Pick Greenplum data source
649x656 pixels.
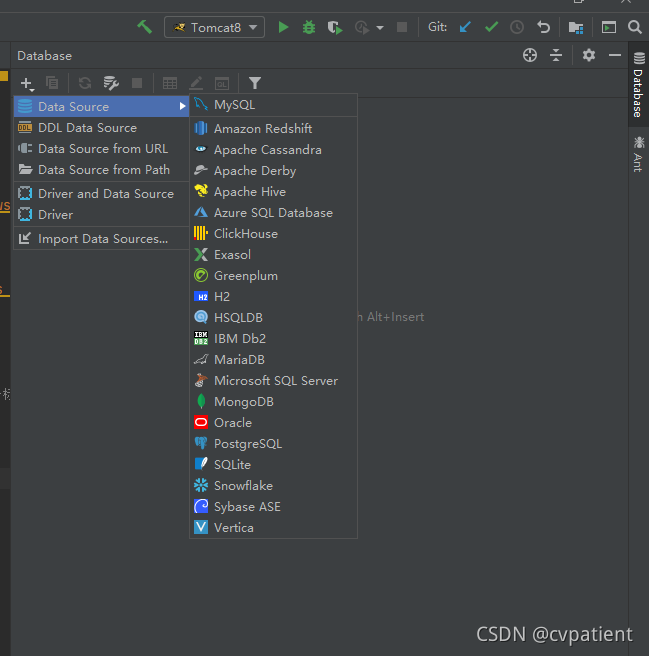(x=274, y=275)
